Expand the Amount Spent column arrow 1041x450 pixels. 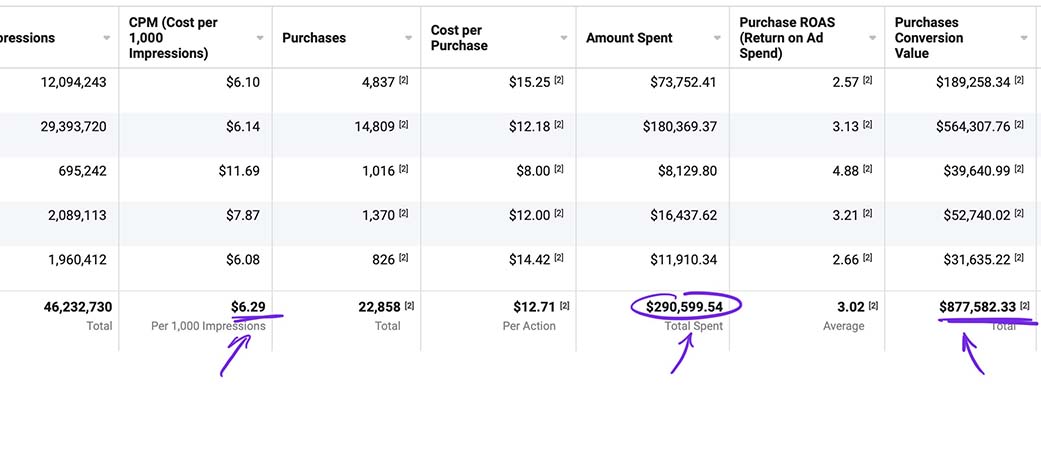point(717,38)
